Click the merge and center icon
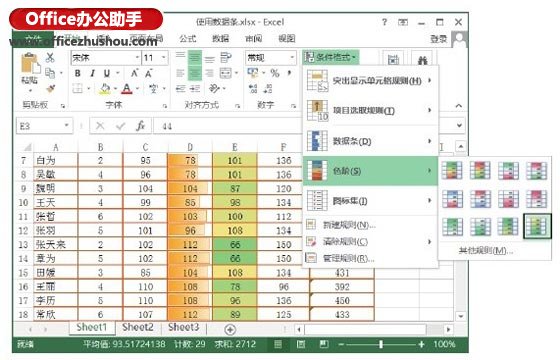This screenshot has width=560, height=360. point(226,73)
